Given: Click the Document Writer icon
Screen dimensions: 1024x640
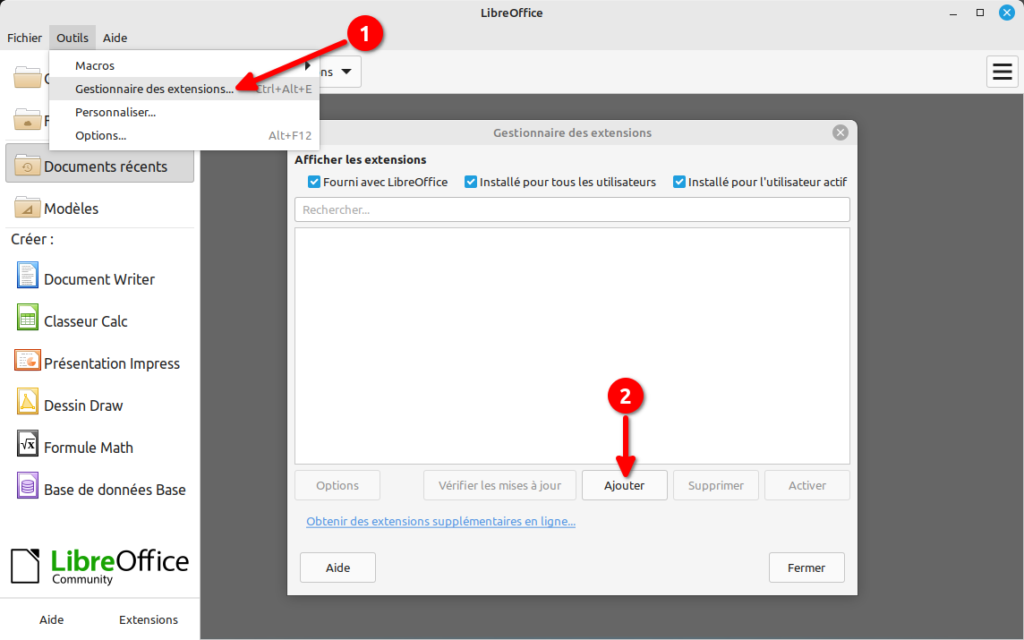Looking at the screenshot, I should pos(27,276).
